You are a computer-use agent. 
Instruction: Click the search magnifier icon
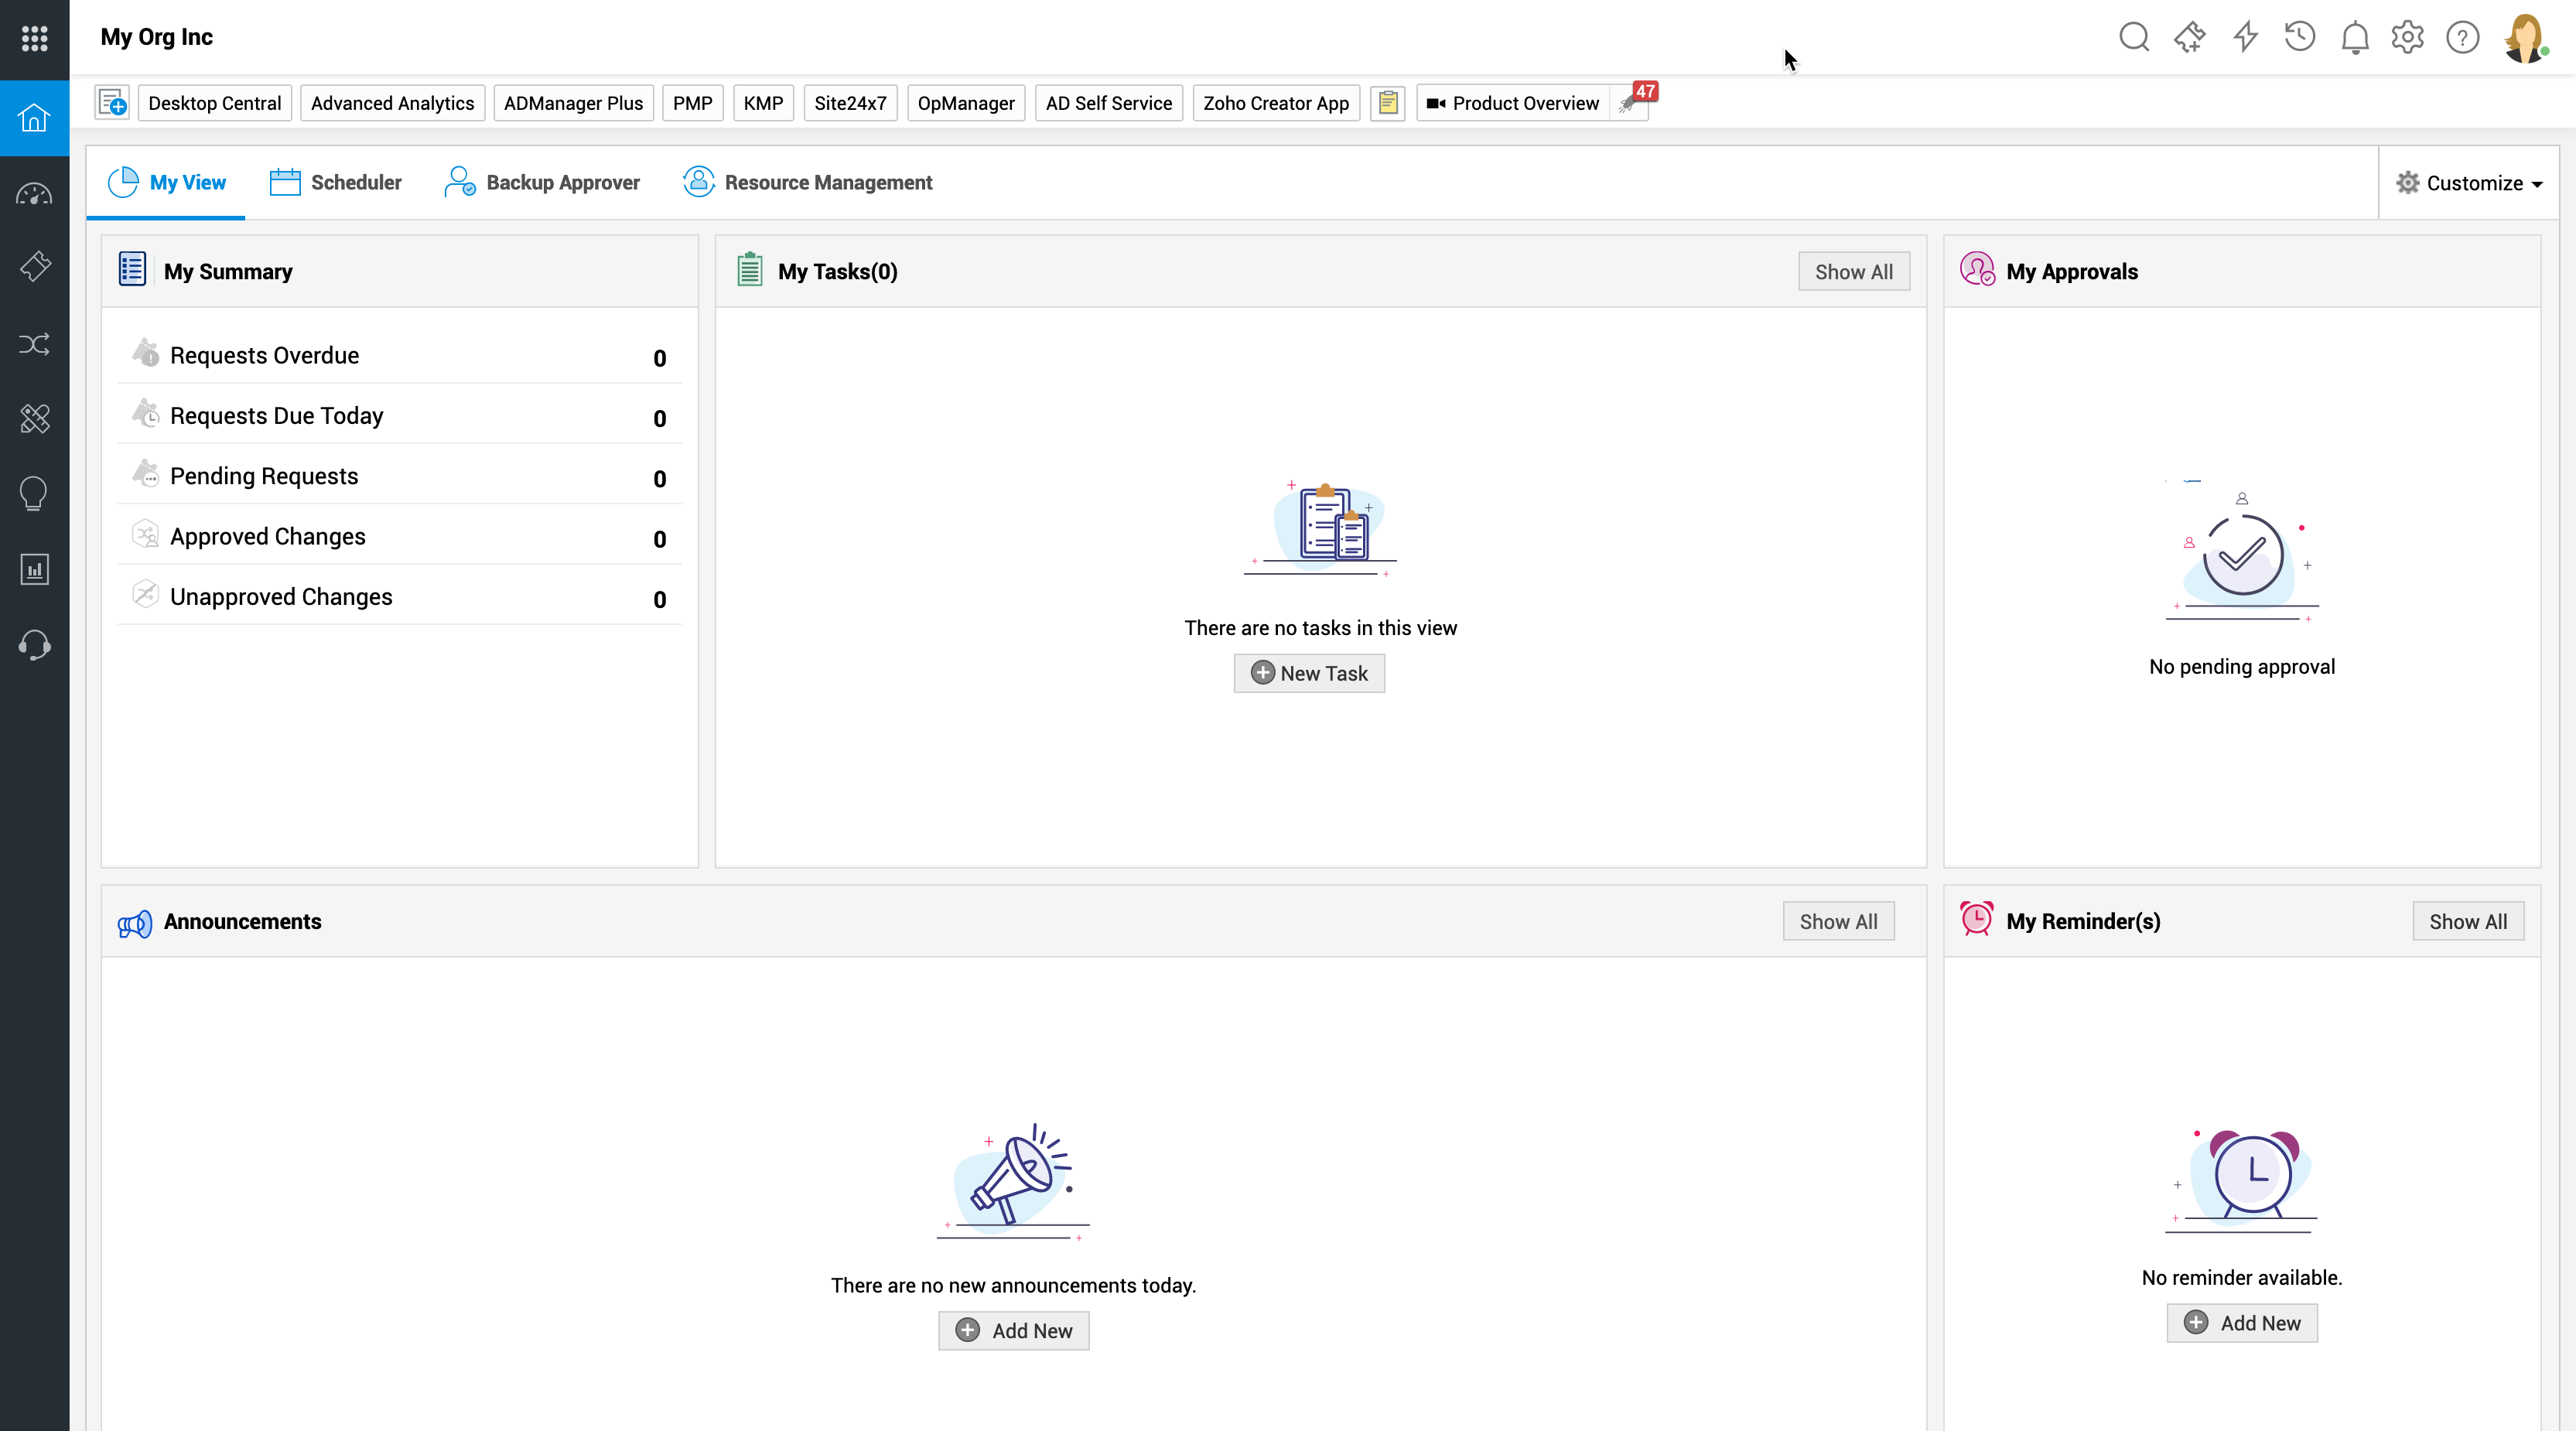coord(2133,38)
